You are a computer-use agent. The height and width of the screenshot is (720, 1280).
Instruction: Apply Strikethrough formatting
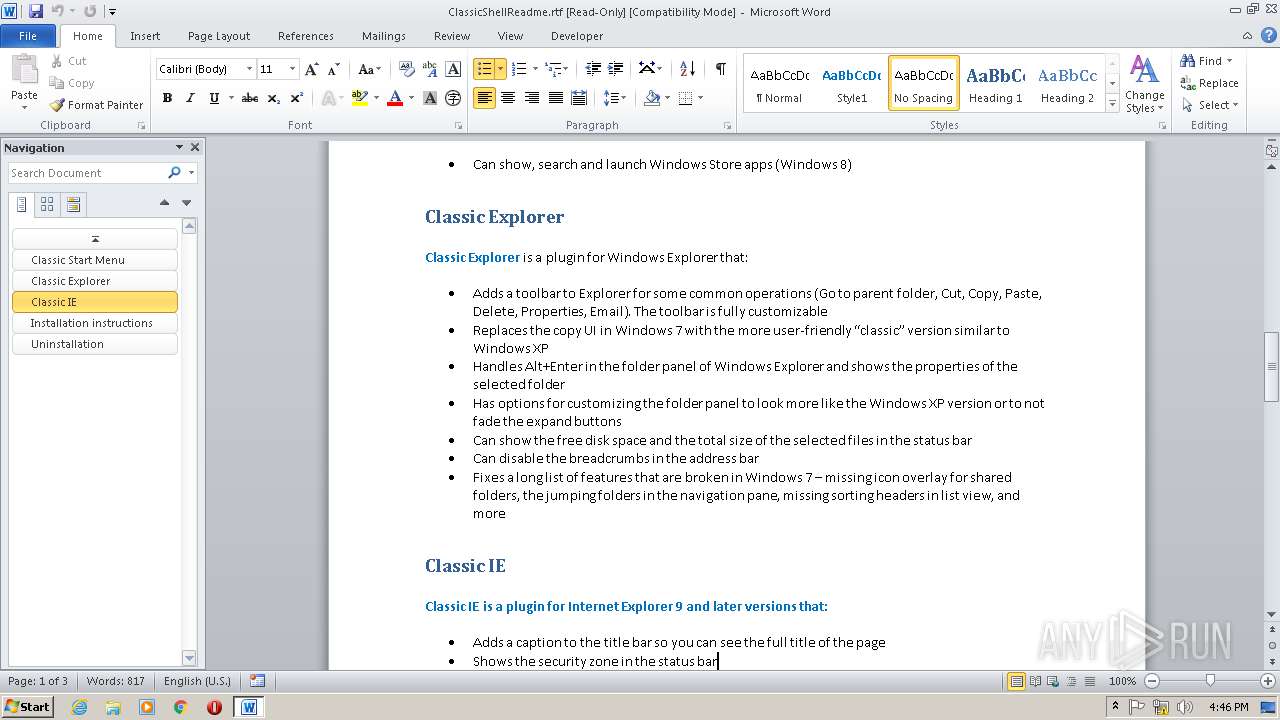(250, 98)
